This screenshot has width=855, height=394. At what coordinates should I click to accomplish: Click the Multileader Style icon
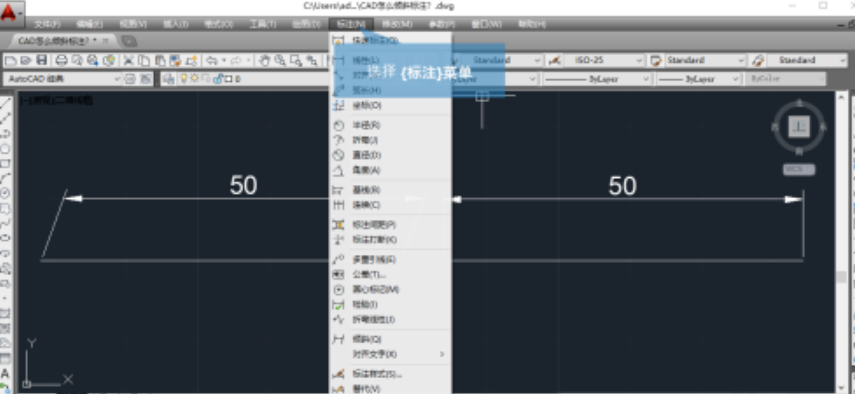[757, 60]
